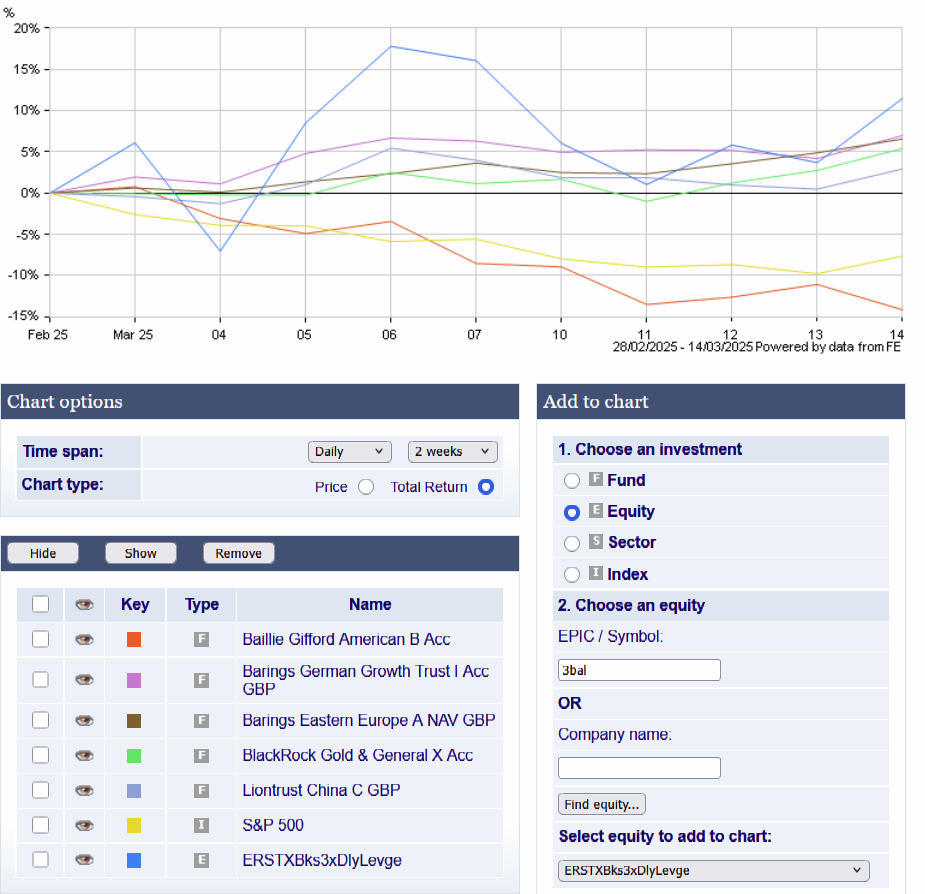Expand the Select equity to add dropdown
Screen dimensions: 925x894
[713, 870]
